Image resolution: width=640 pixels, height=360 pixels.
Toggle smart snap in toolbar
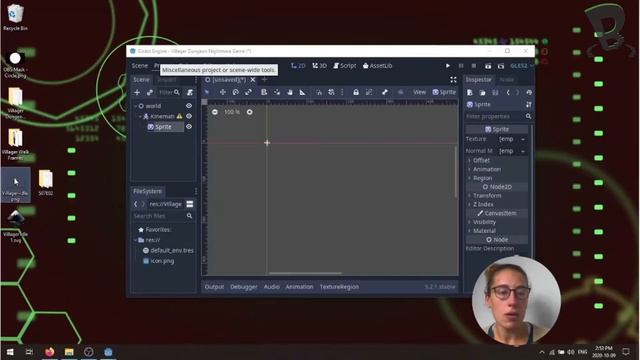tap(319, 92)
